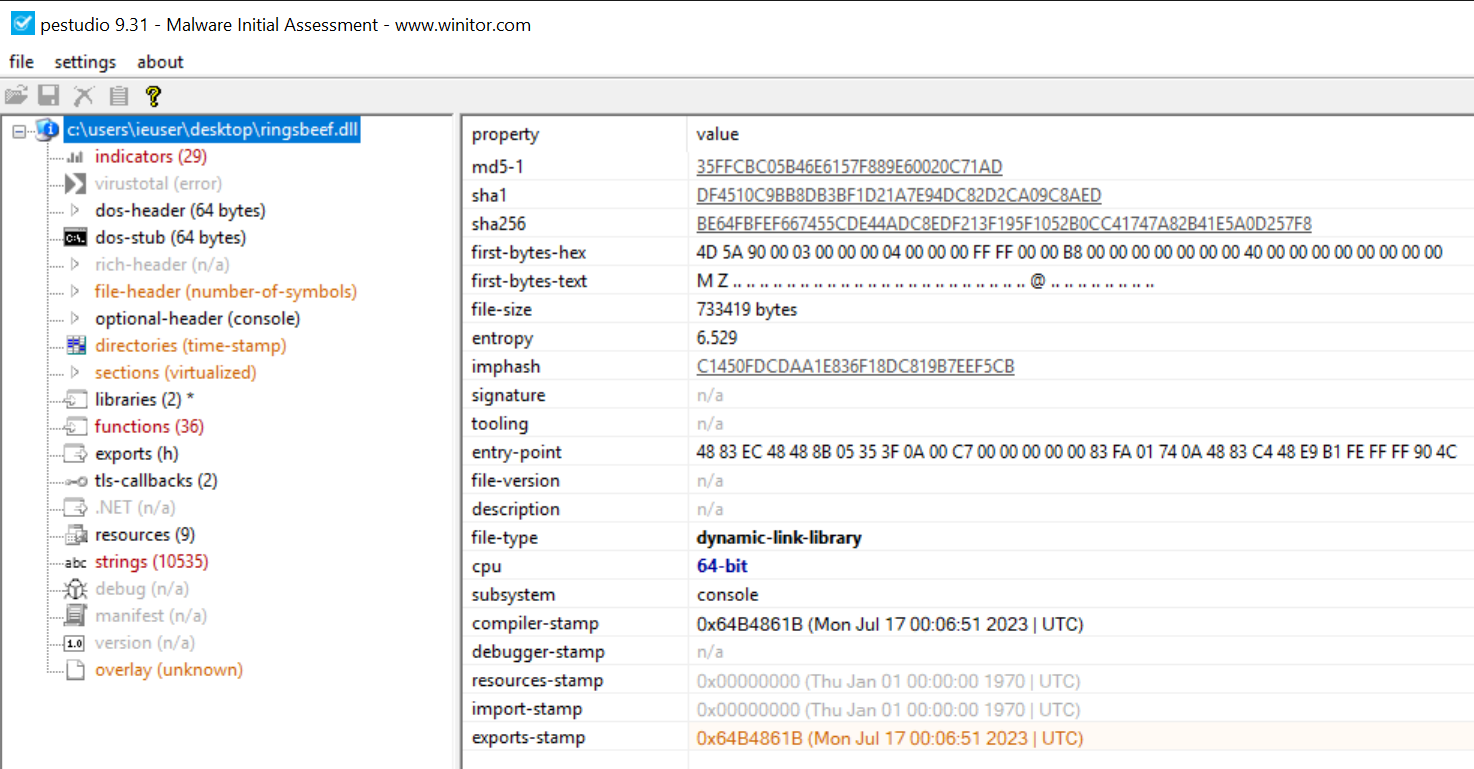Open the md5 hash link
The width and height of the screenshot is (1474, 769).
click(849, 167)
